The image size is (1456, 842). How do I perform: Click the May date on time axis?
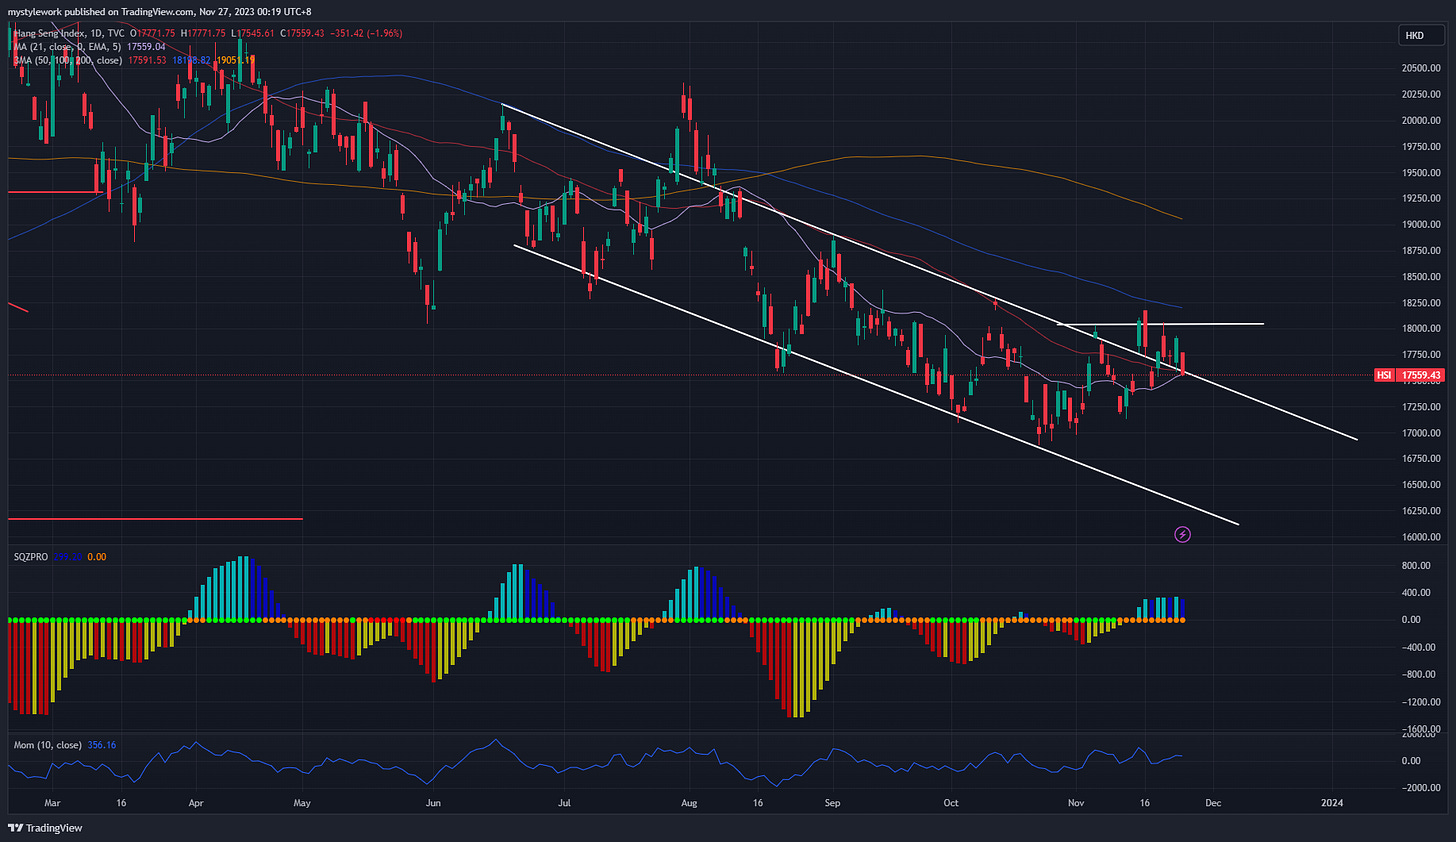[303, 802]
